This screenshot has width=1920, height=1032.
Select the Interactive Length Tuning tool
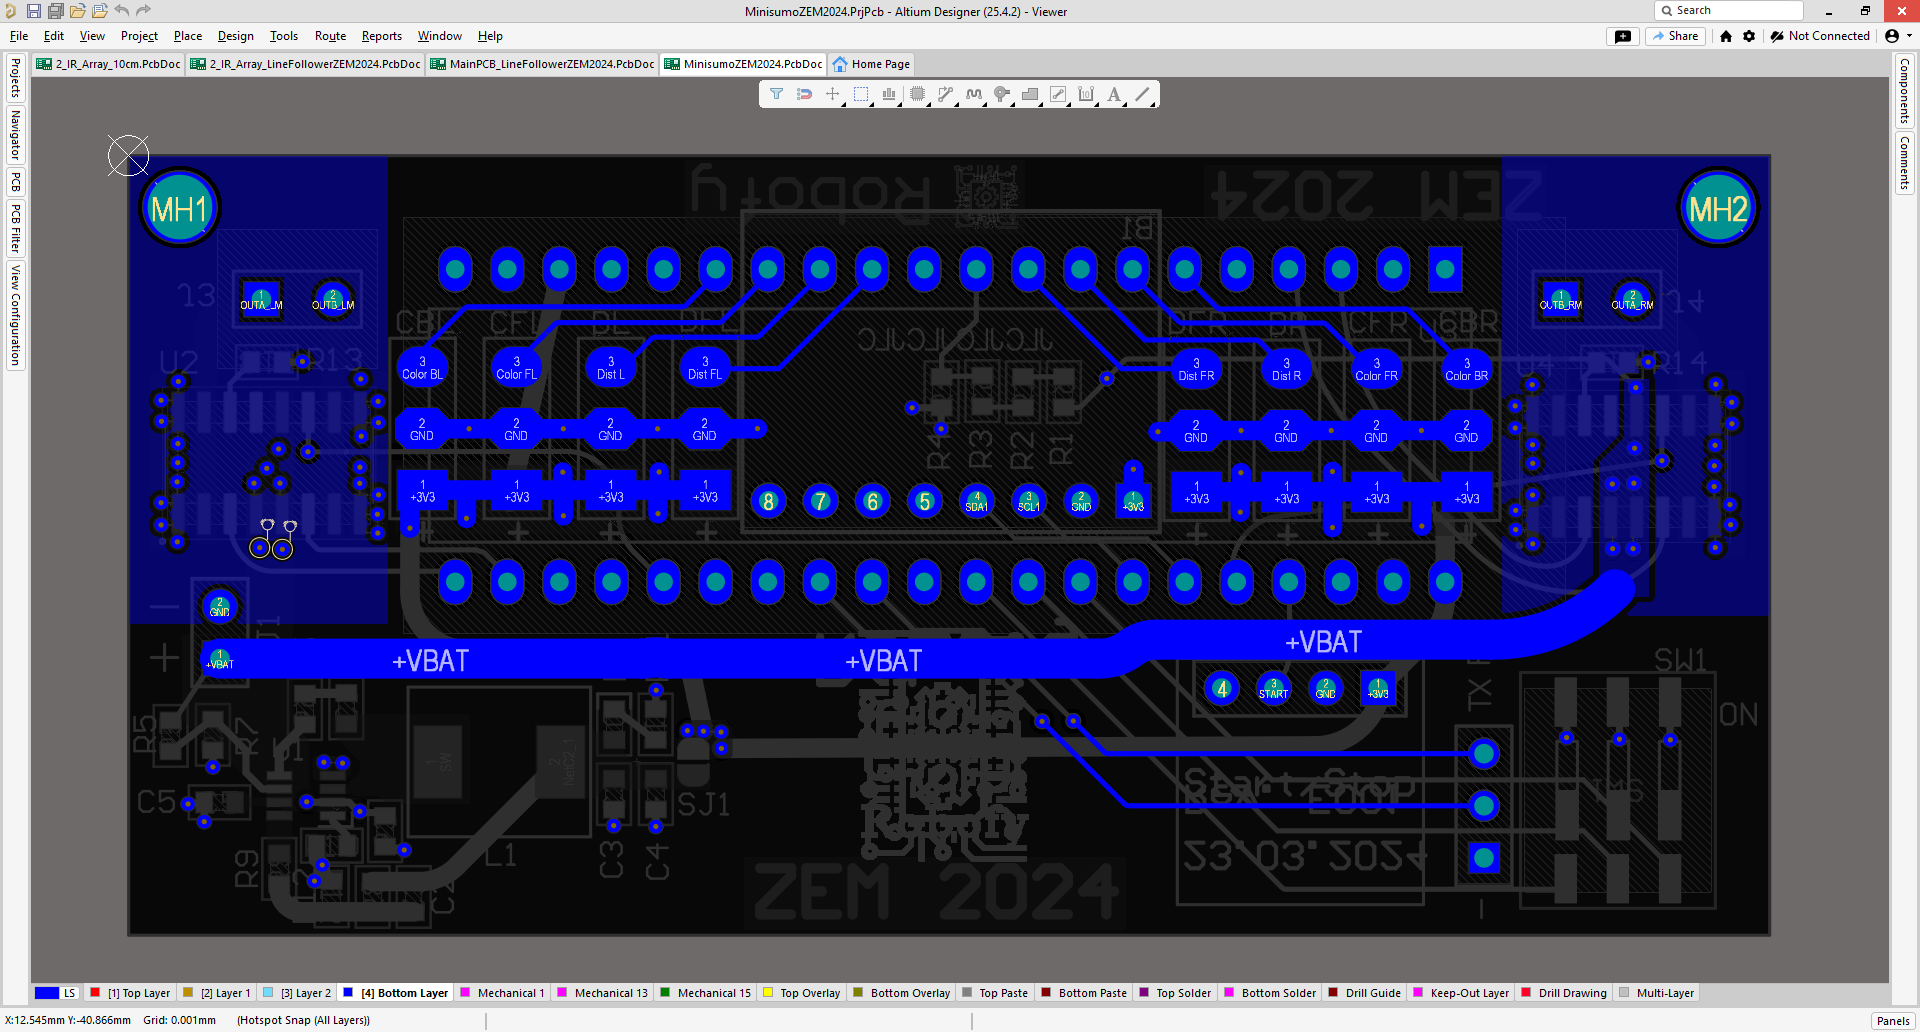pyautogui.click(x=973, y=94)
